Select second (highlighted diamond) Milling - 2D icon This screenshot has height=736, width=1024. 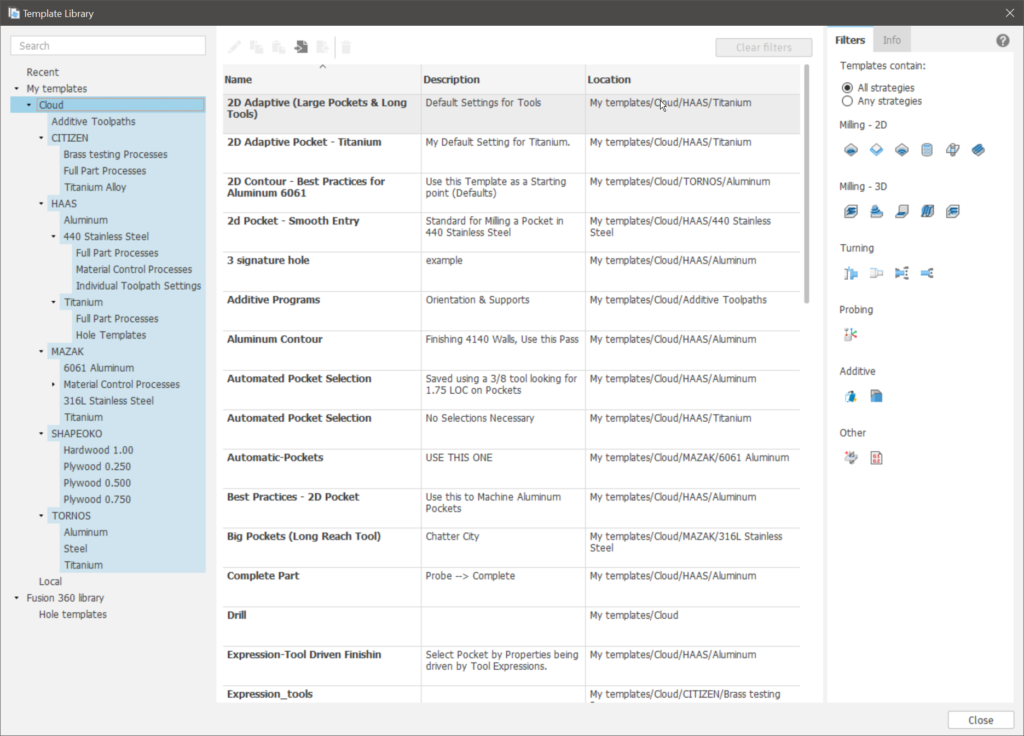(876, 150)
